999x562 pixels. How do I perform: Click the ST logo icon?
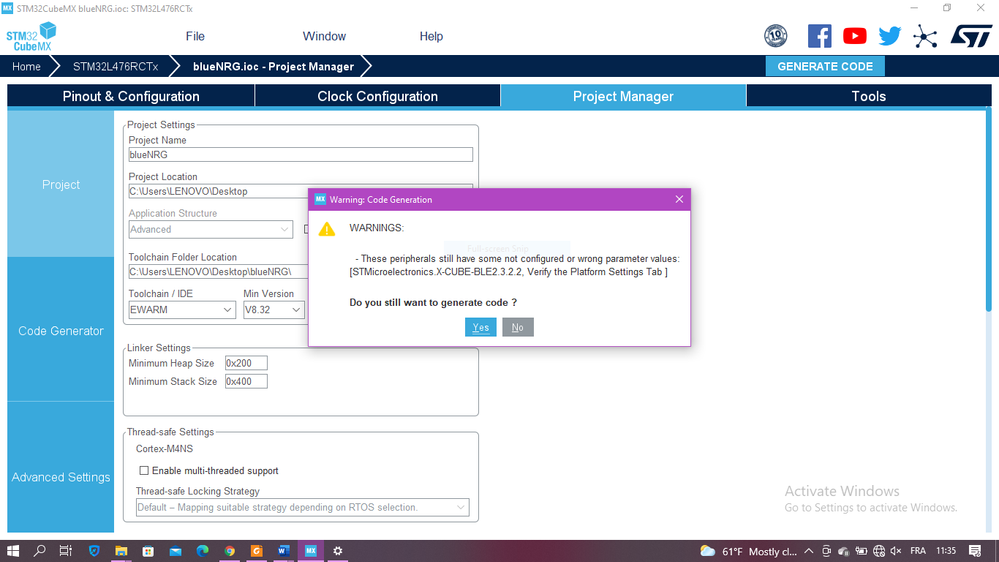(x=971, y=36)
